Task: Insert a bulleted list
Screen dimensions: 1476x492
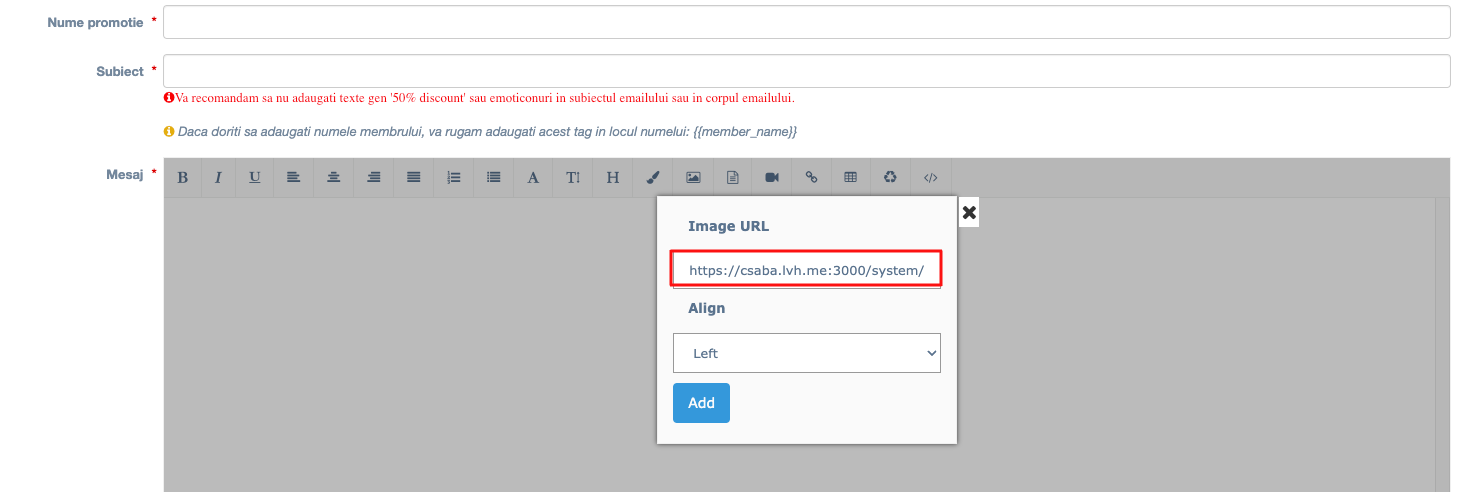Action: (493, 177)
